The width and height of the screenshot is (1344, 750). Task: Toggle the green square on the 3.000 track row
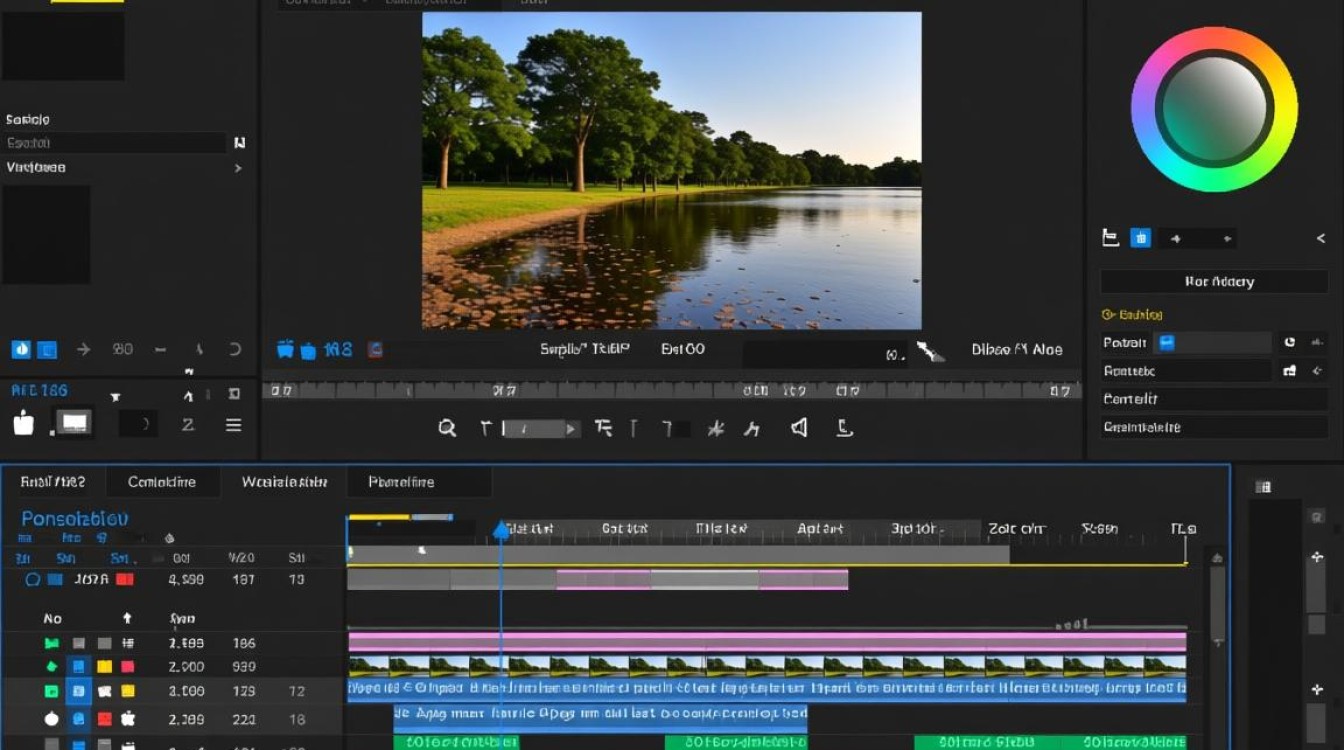(x=51, y=691)
